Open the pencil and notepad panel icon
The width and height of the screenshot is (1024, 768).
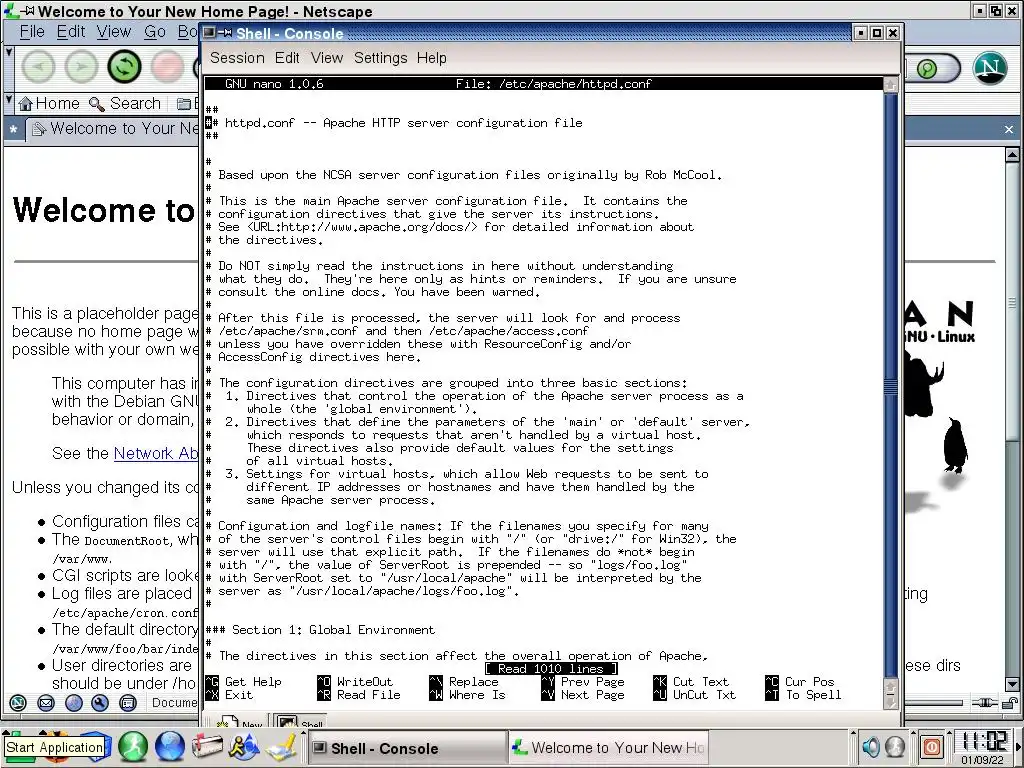282,748
